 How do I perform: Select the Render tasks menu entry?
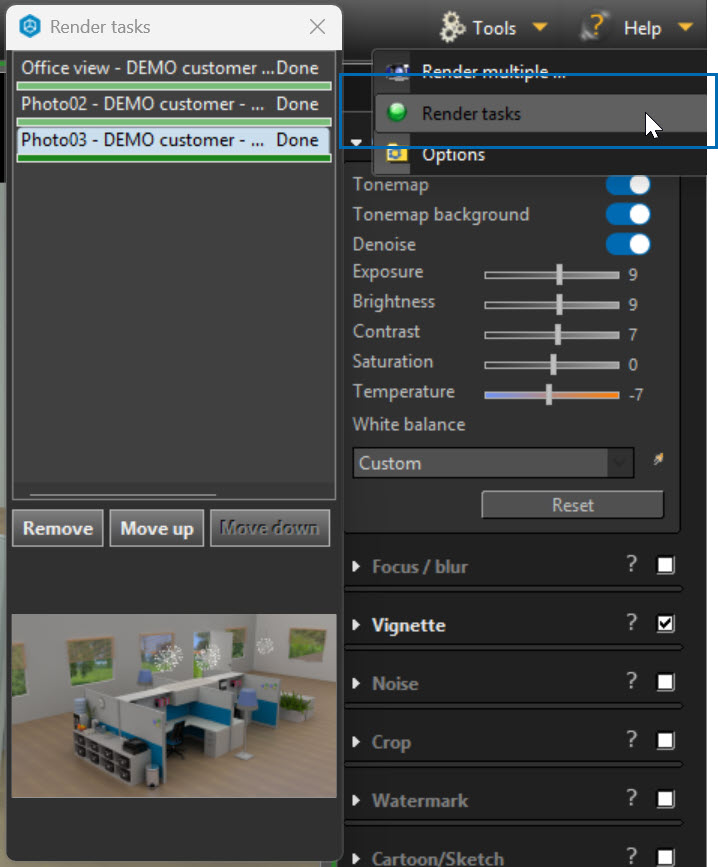tap(541, 113)
